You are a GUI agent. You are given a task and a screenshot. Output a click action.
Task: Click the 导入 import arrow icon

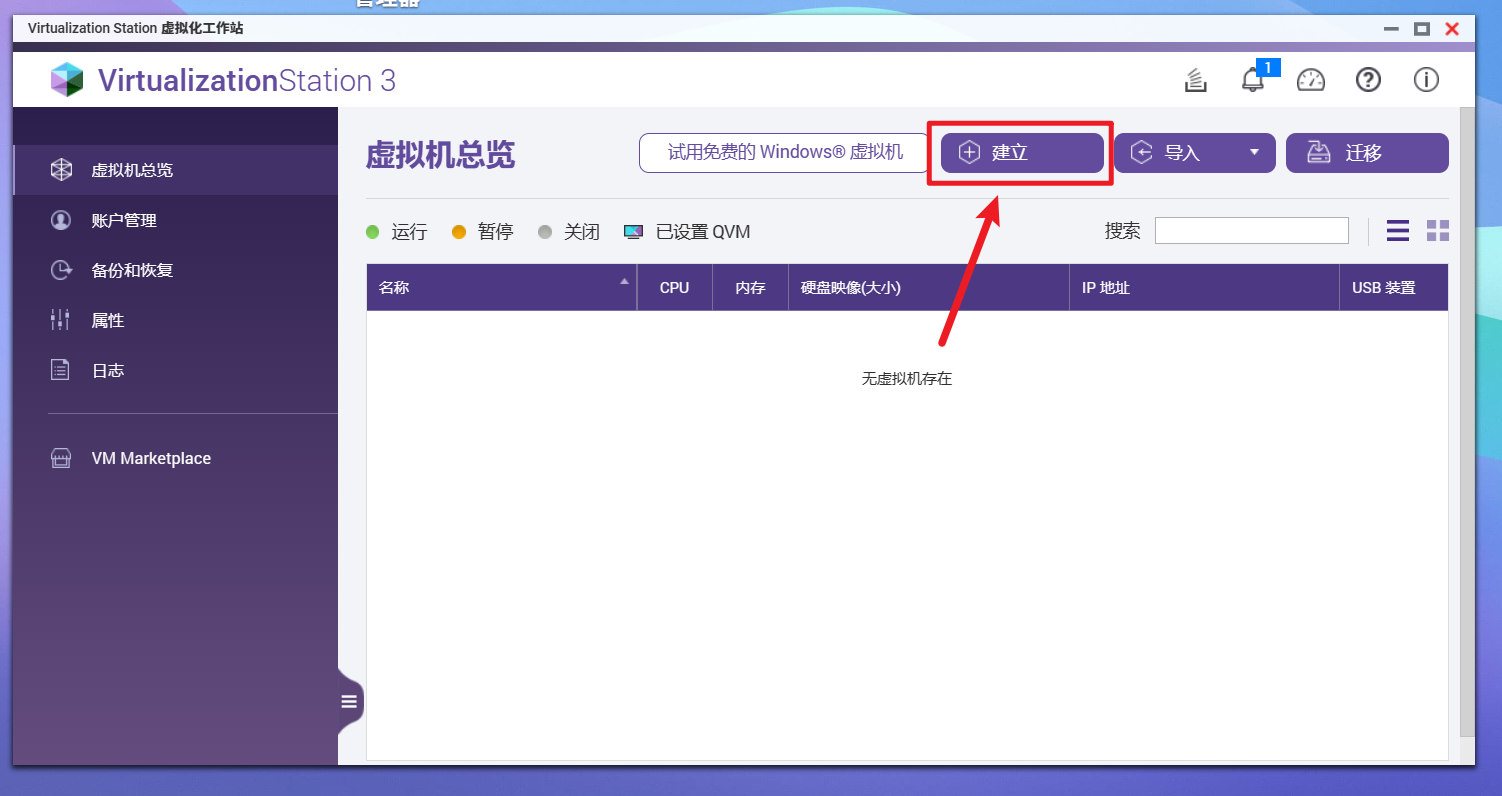coord(1141,153)
